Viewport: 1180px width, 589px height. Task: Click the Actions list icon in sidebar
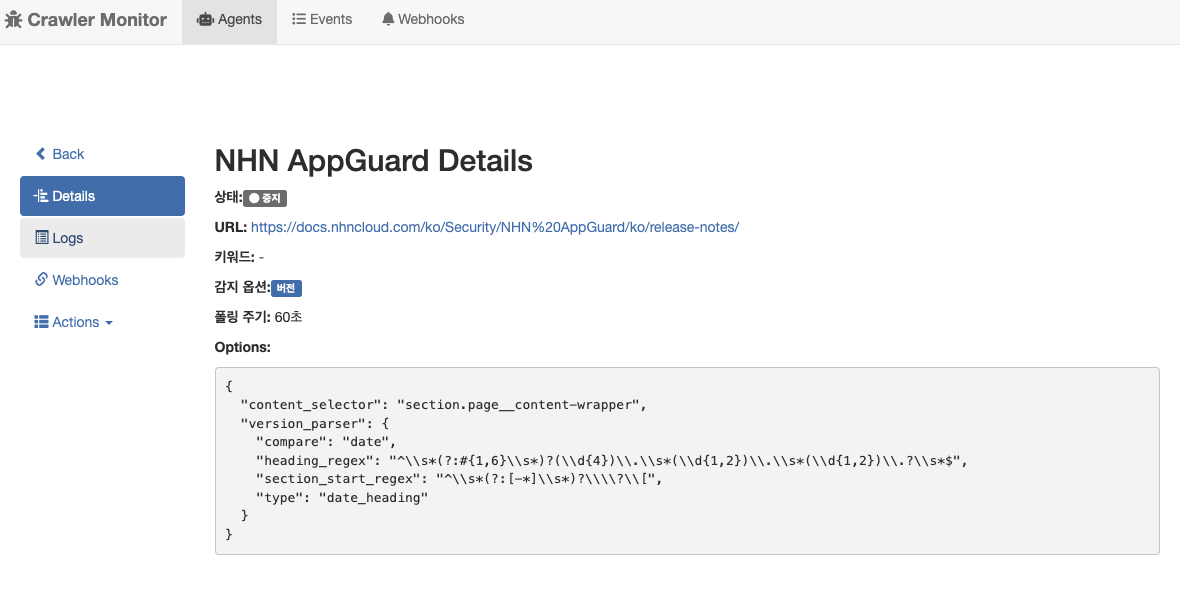(41, 322)
